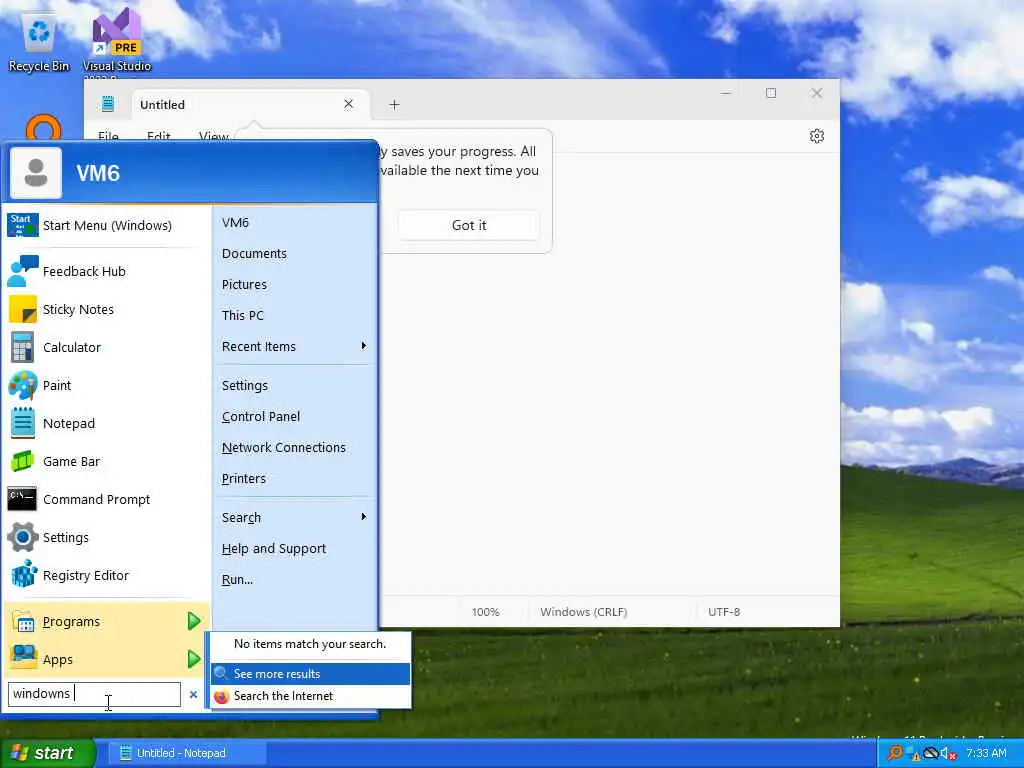Click muted volume icon in tray
The width and height of the screenshot is (1024, 768).
947,754
